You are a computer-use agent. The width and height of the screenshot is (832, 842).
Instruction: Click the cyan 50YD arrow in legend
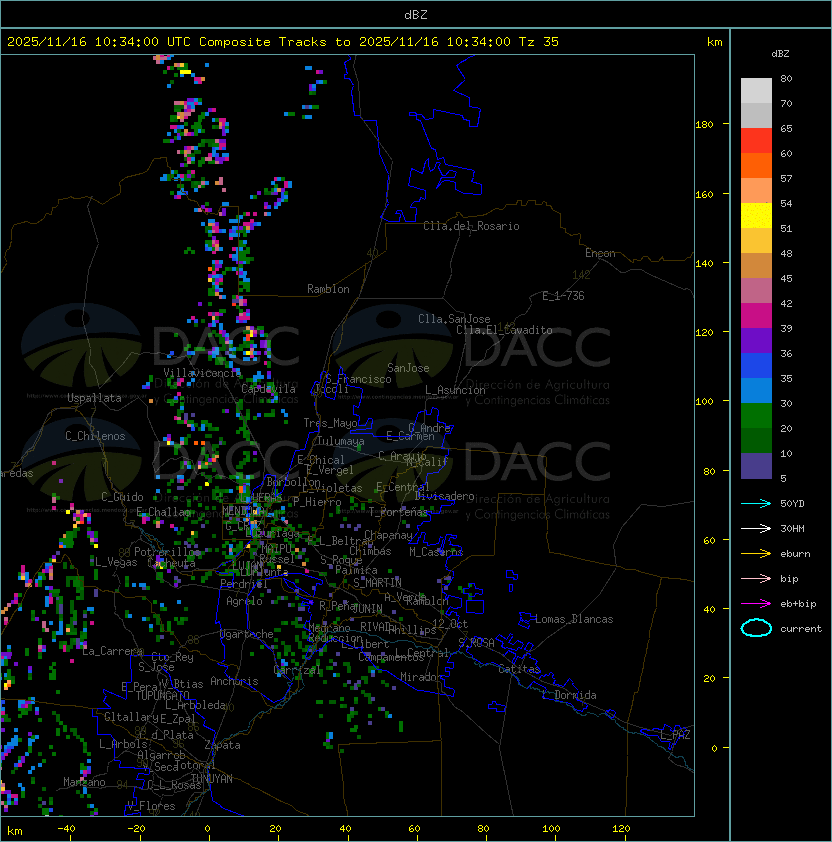pos(756,504)
